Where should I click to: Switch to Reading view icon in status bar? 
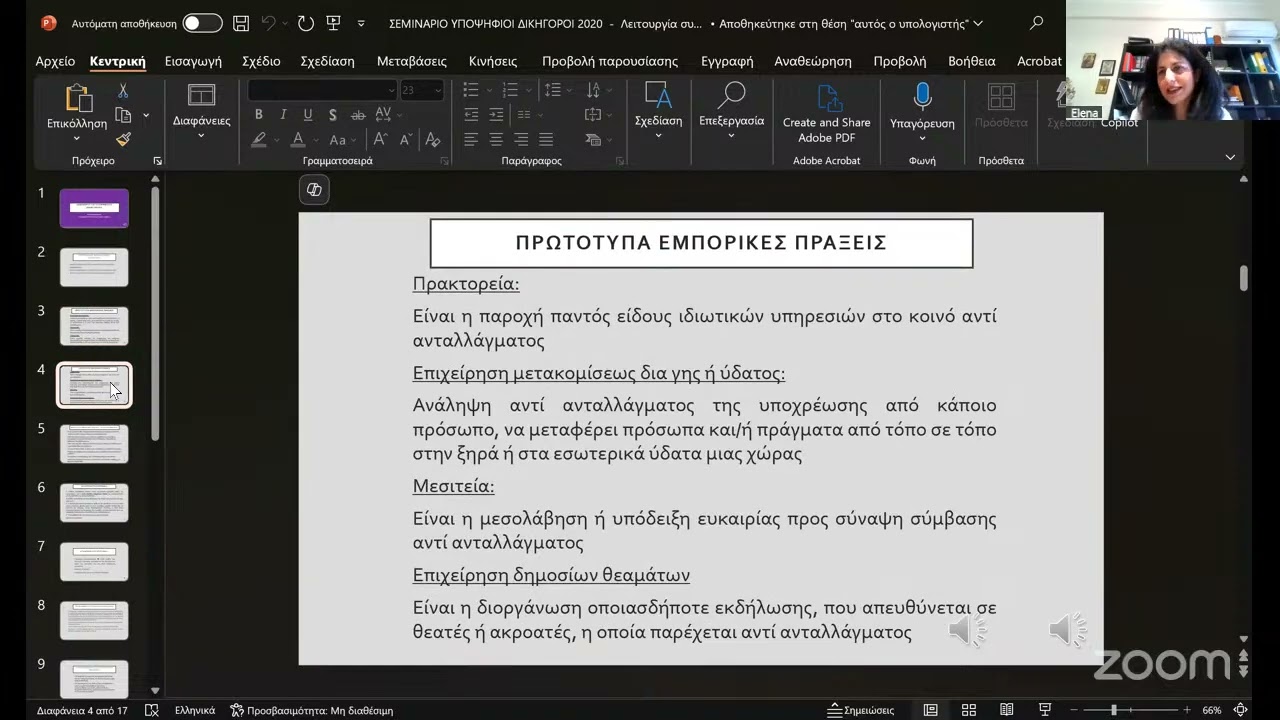click(1006, 710)
